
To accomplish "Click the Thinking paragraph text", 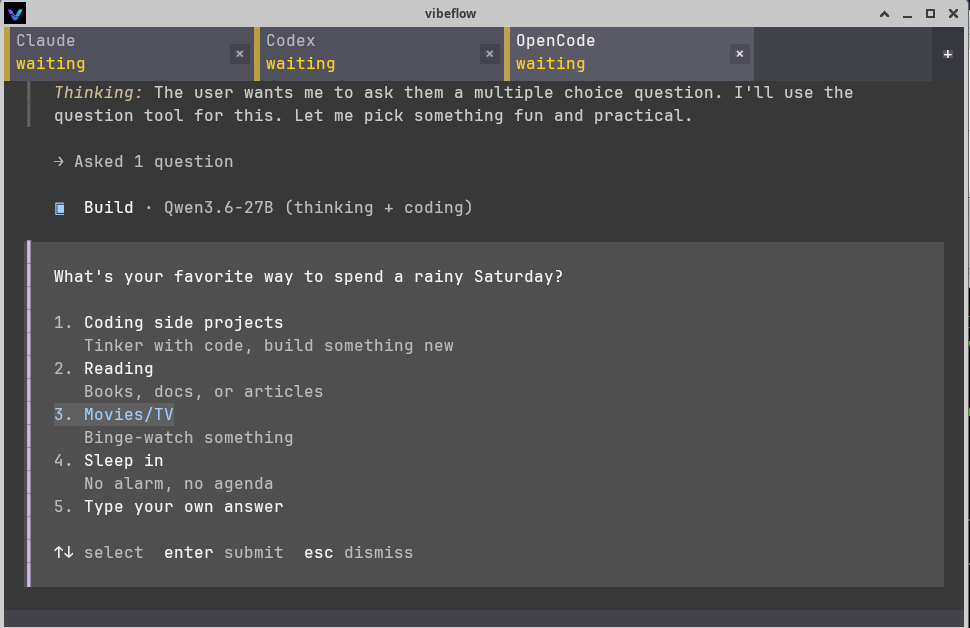I will pos(453,104).
